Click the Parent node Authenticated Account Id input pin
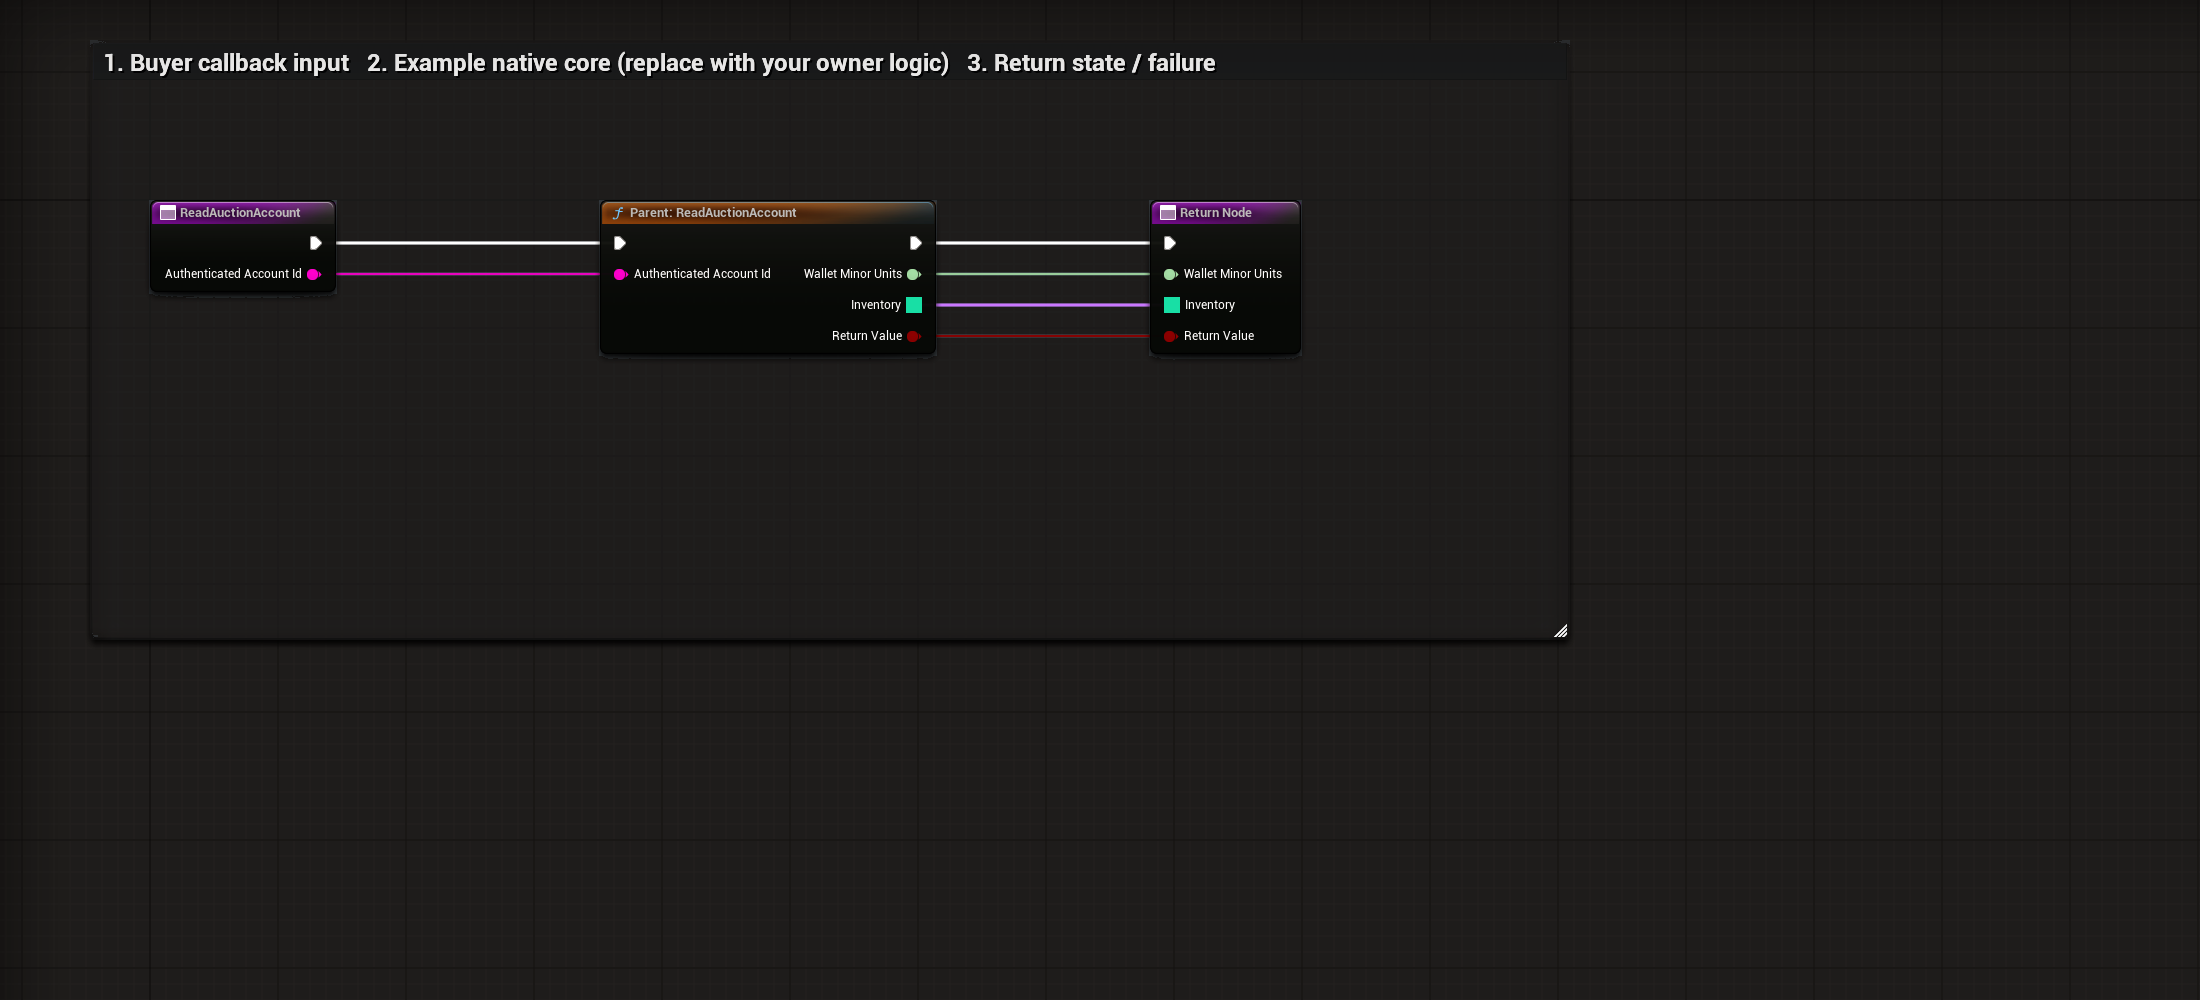 [620, 274]
